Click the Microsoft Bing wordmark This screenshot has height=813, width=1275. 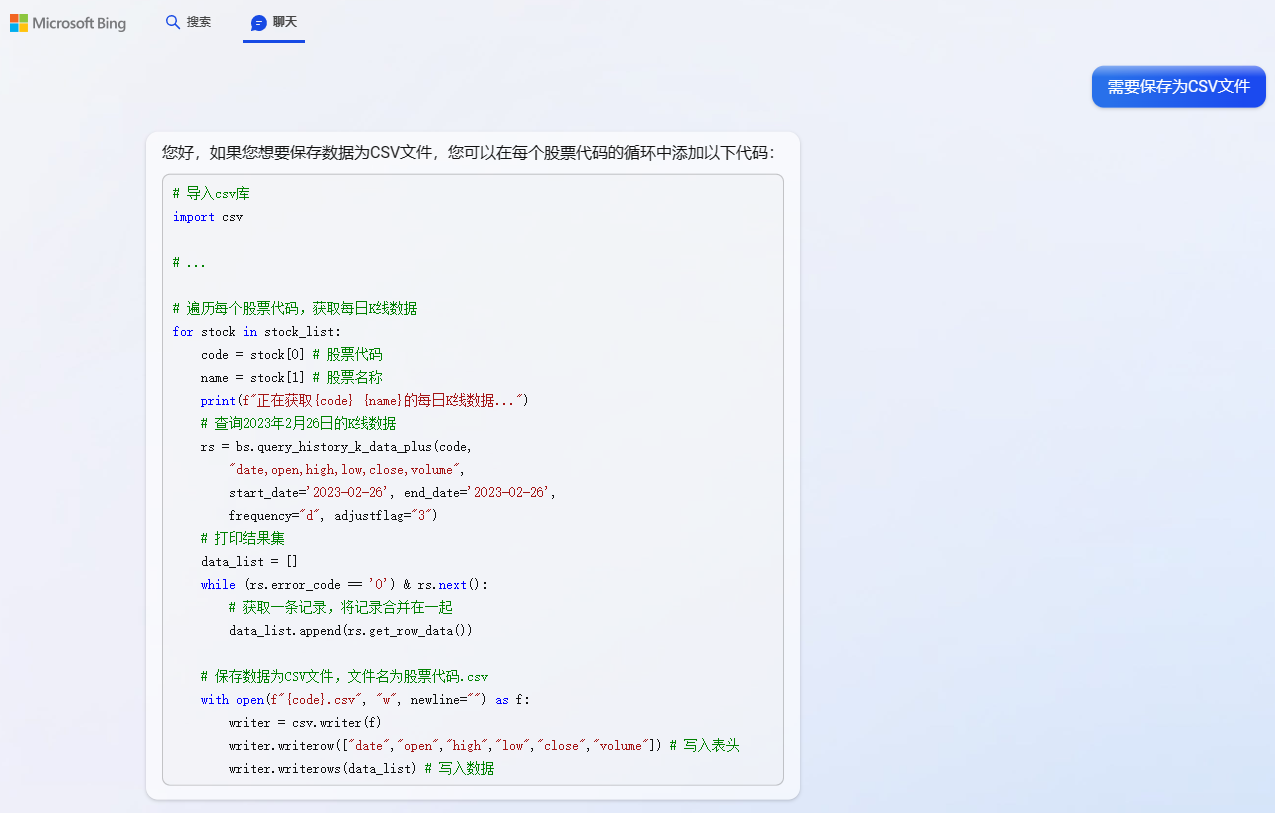point(79,22)
